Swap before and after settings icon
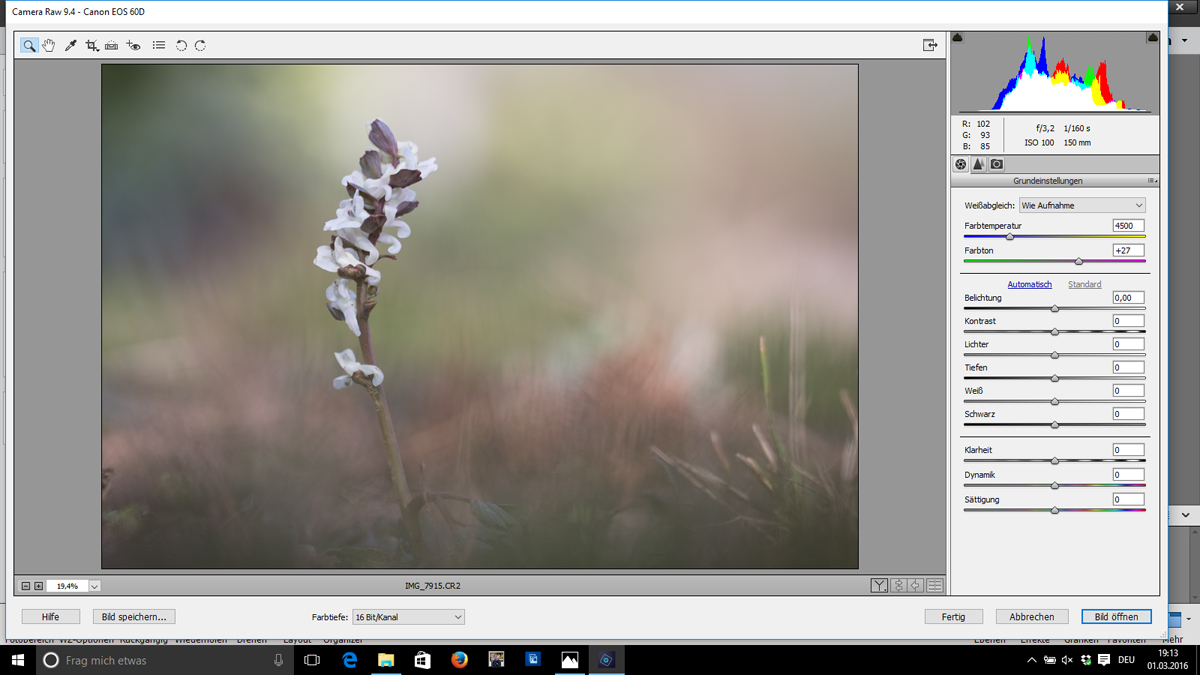The image size is (1200, 675). (898, 586)
